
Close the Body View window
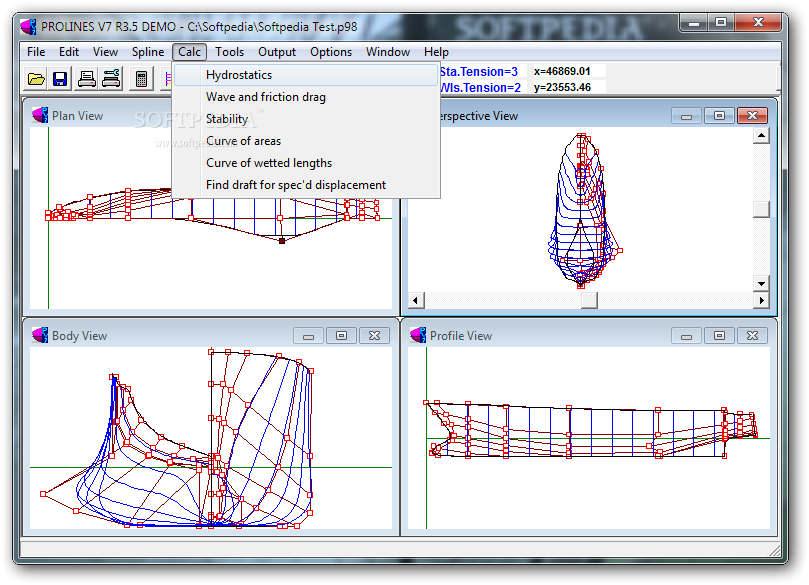pos(374,336)
